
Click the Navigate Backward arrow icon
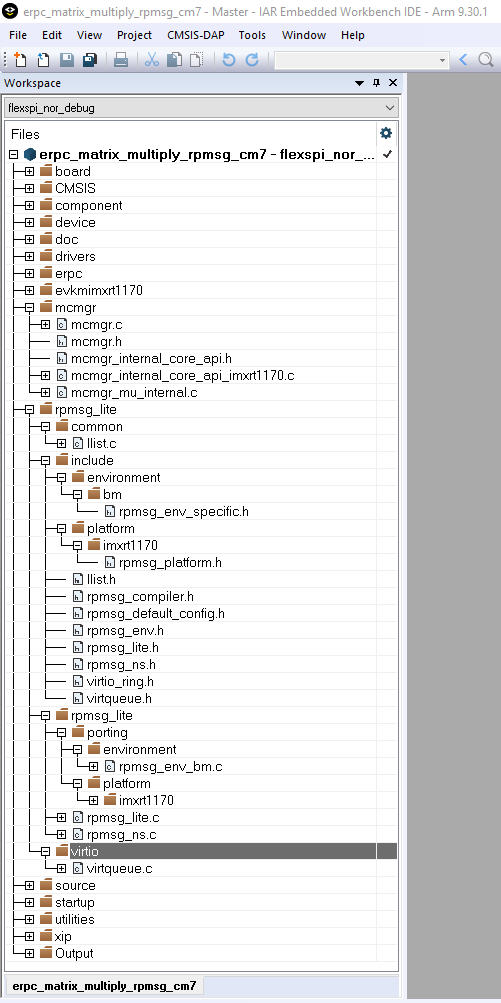pyautogui.click(x=463, y=60)
